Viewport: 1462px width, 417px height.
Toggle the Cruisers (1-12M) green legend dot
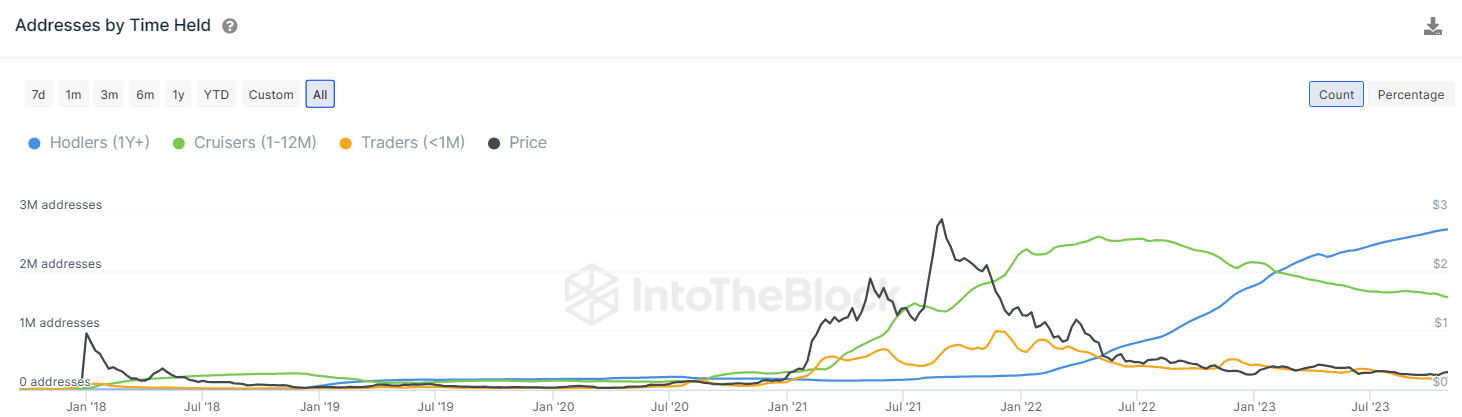[x=179, y=143]
